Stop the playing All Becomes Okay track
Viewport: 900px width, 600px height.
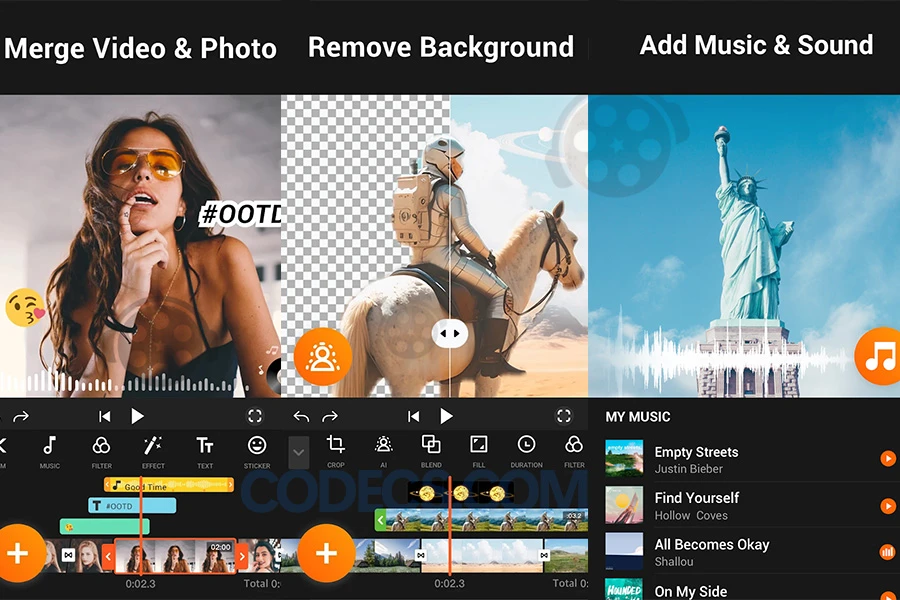click(887, 552)
